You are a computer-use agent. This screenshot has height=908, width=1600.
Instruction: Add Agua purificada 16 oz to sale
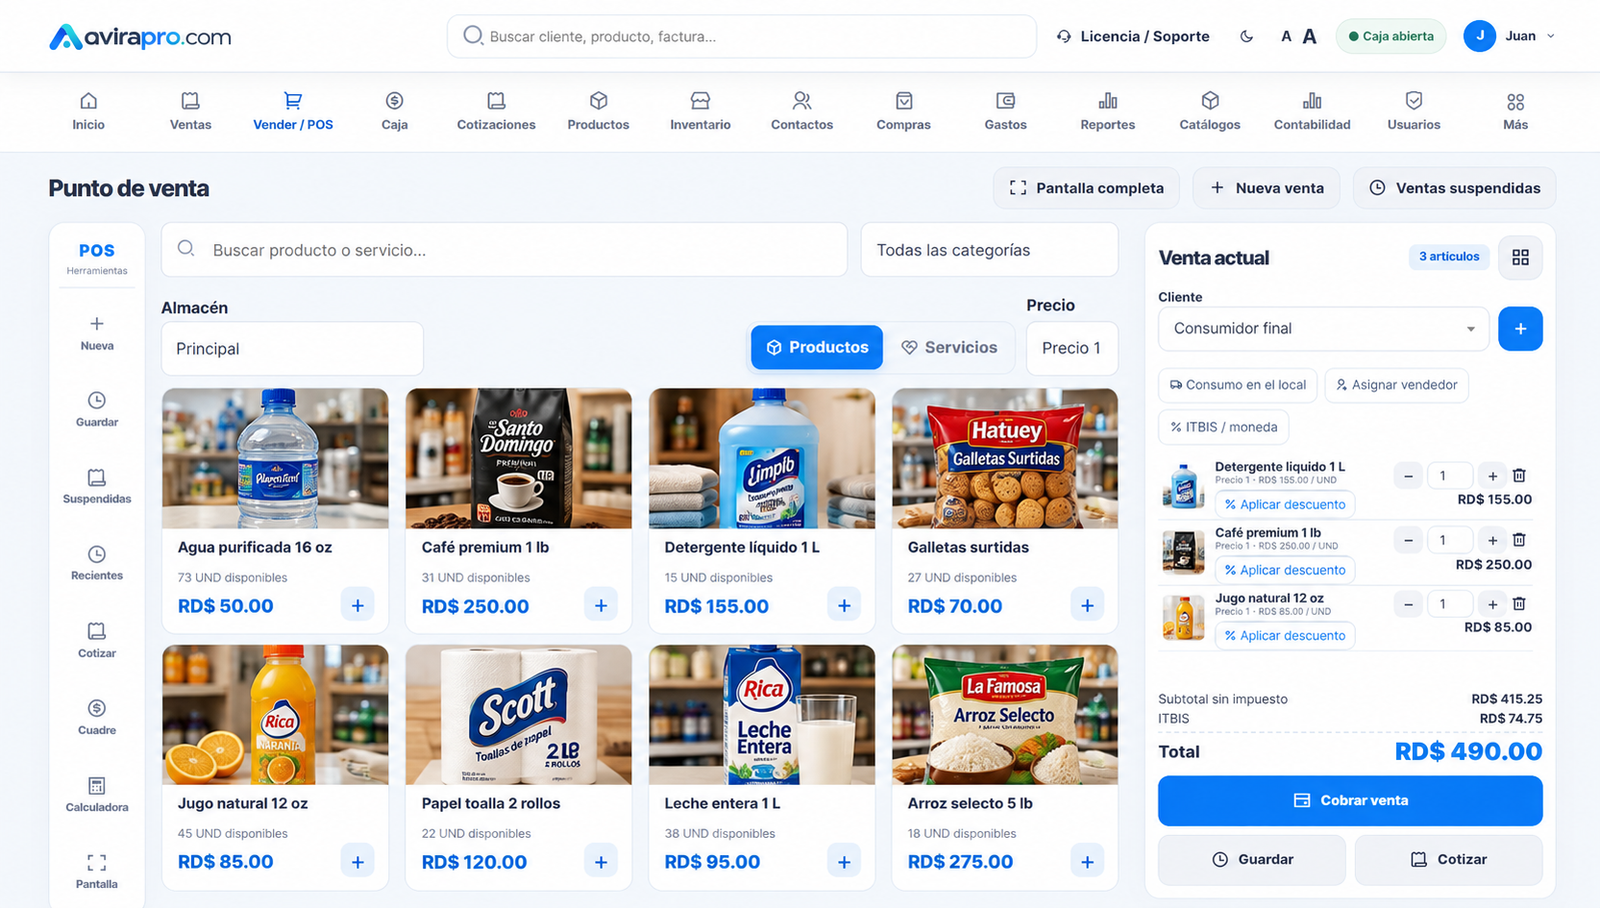(357, 605)
